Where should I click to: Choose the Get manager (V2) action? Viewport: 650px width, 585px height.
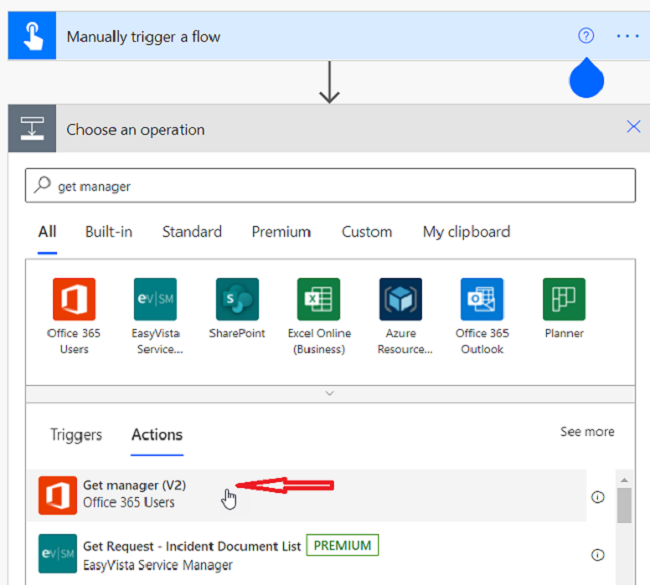[307, 495]
